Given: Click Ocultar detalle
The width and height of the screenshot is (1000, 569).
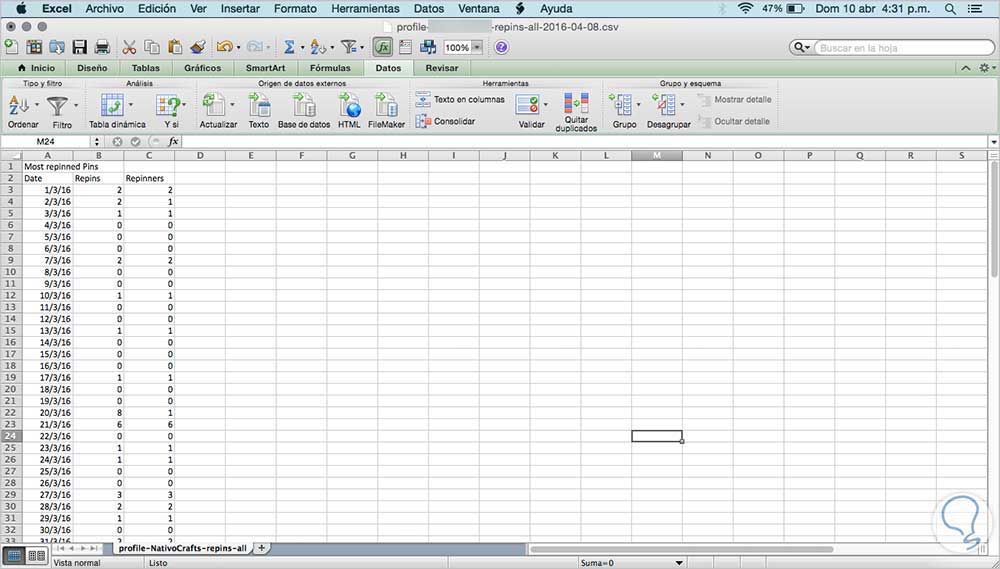Looking at the screenshot, I should tap(733, 121).
